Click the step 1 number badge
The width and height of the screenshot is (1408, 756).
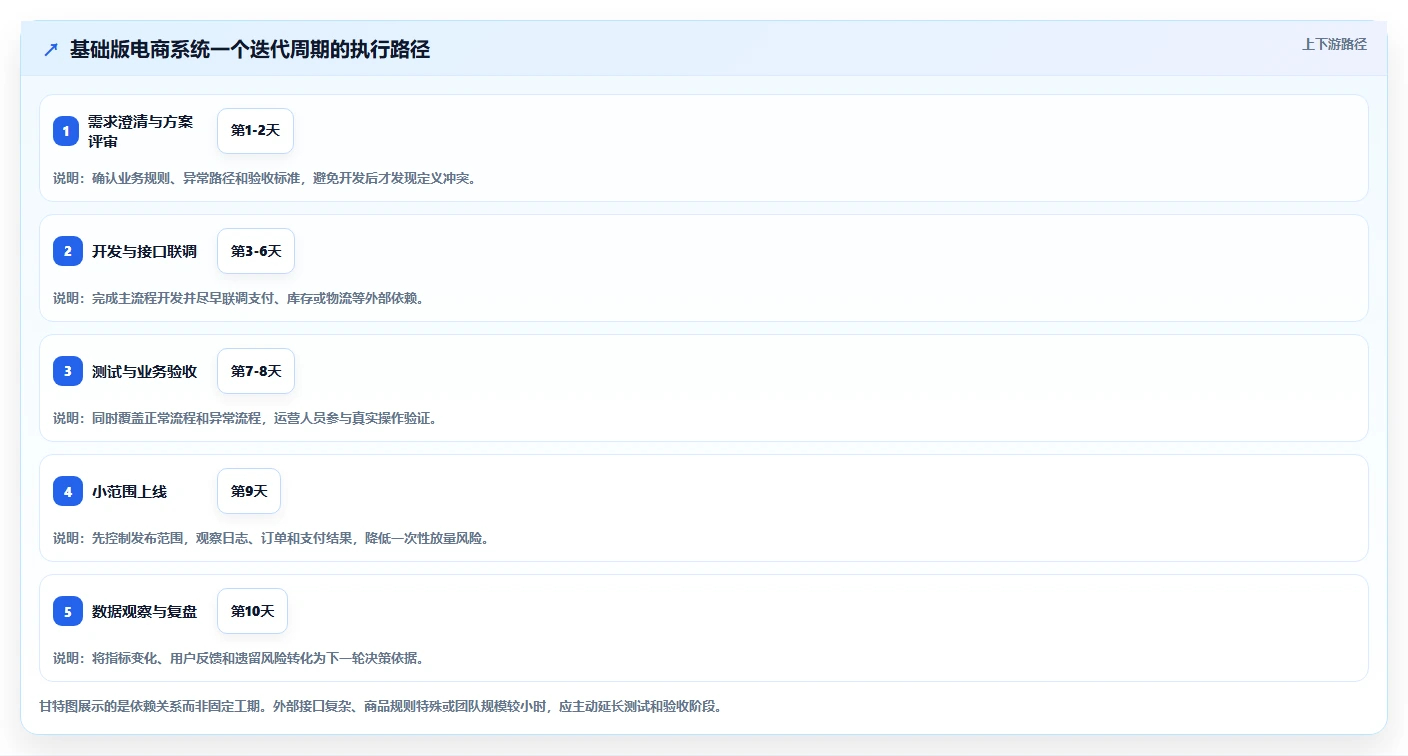[66, 131]
